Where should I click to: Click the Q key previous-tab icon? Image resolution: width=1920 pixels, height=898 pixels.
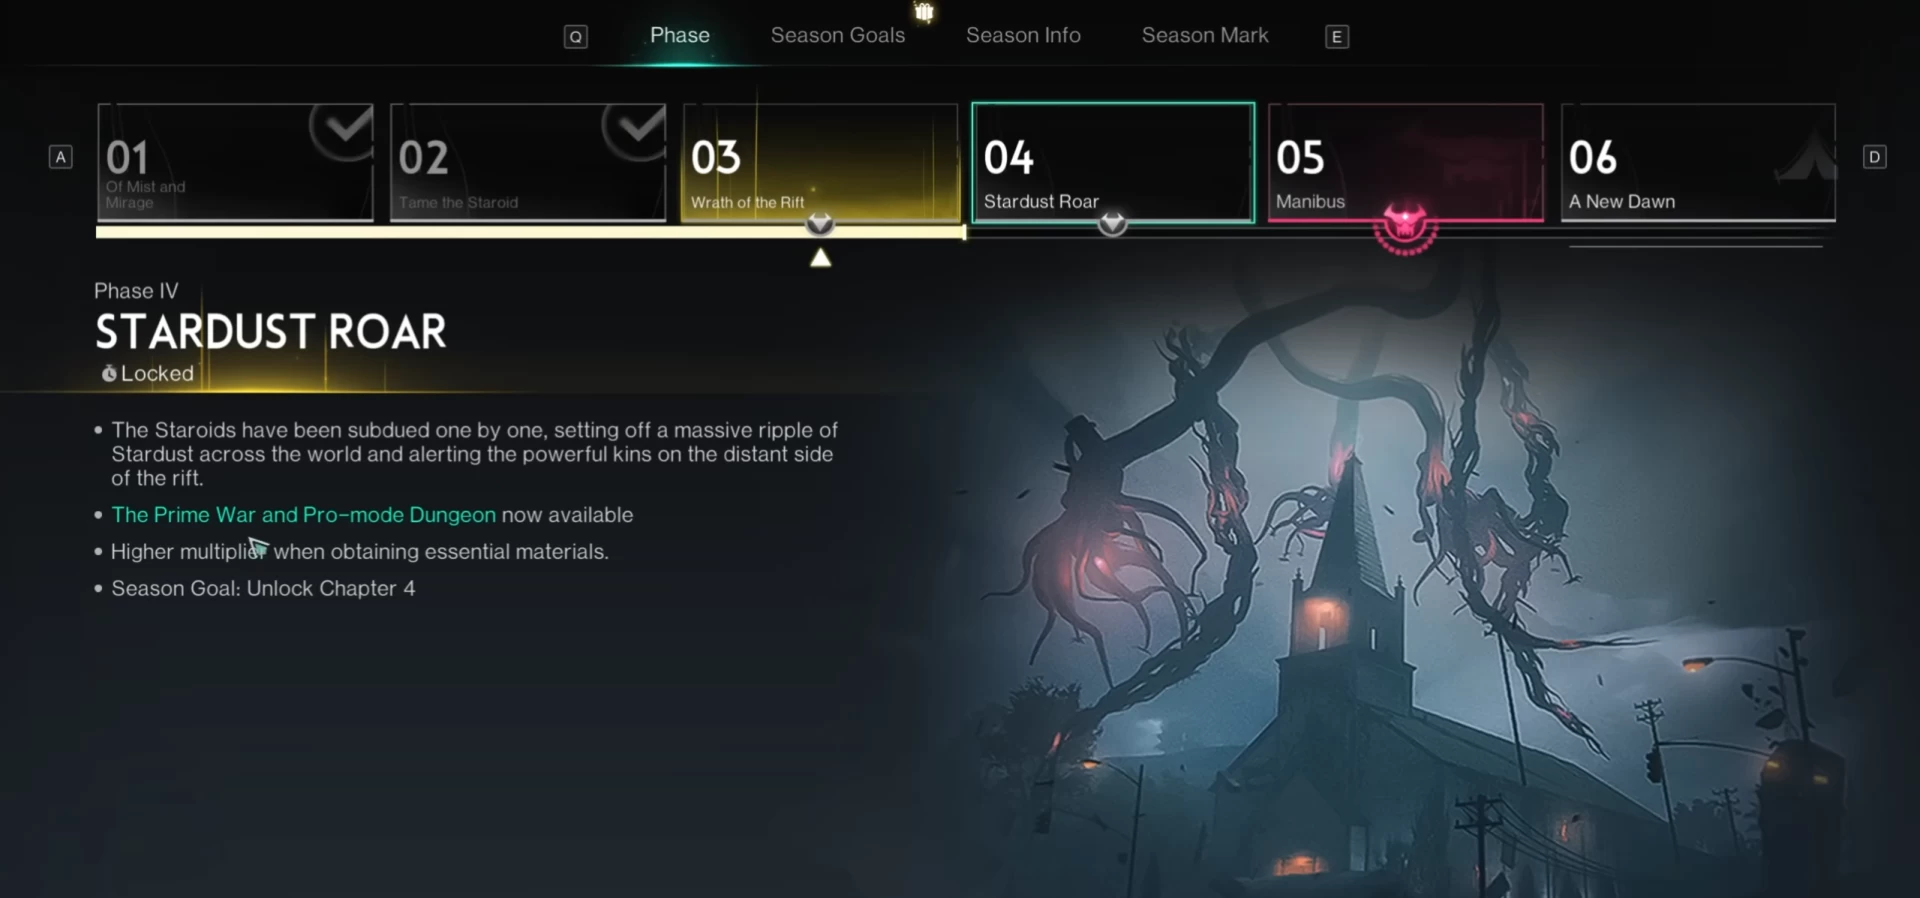pyautogui.click(x=576, y=37)
